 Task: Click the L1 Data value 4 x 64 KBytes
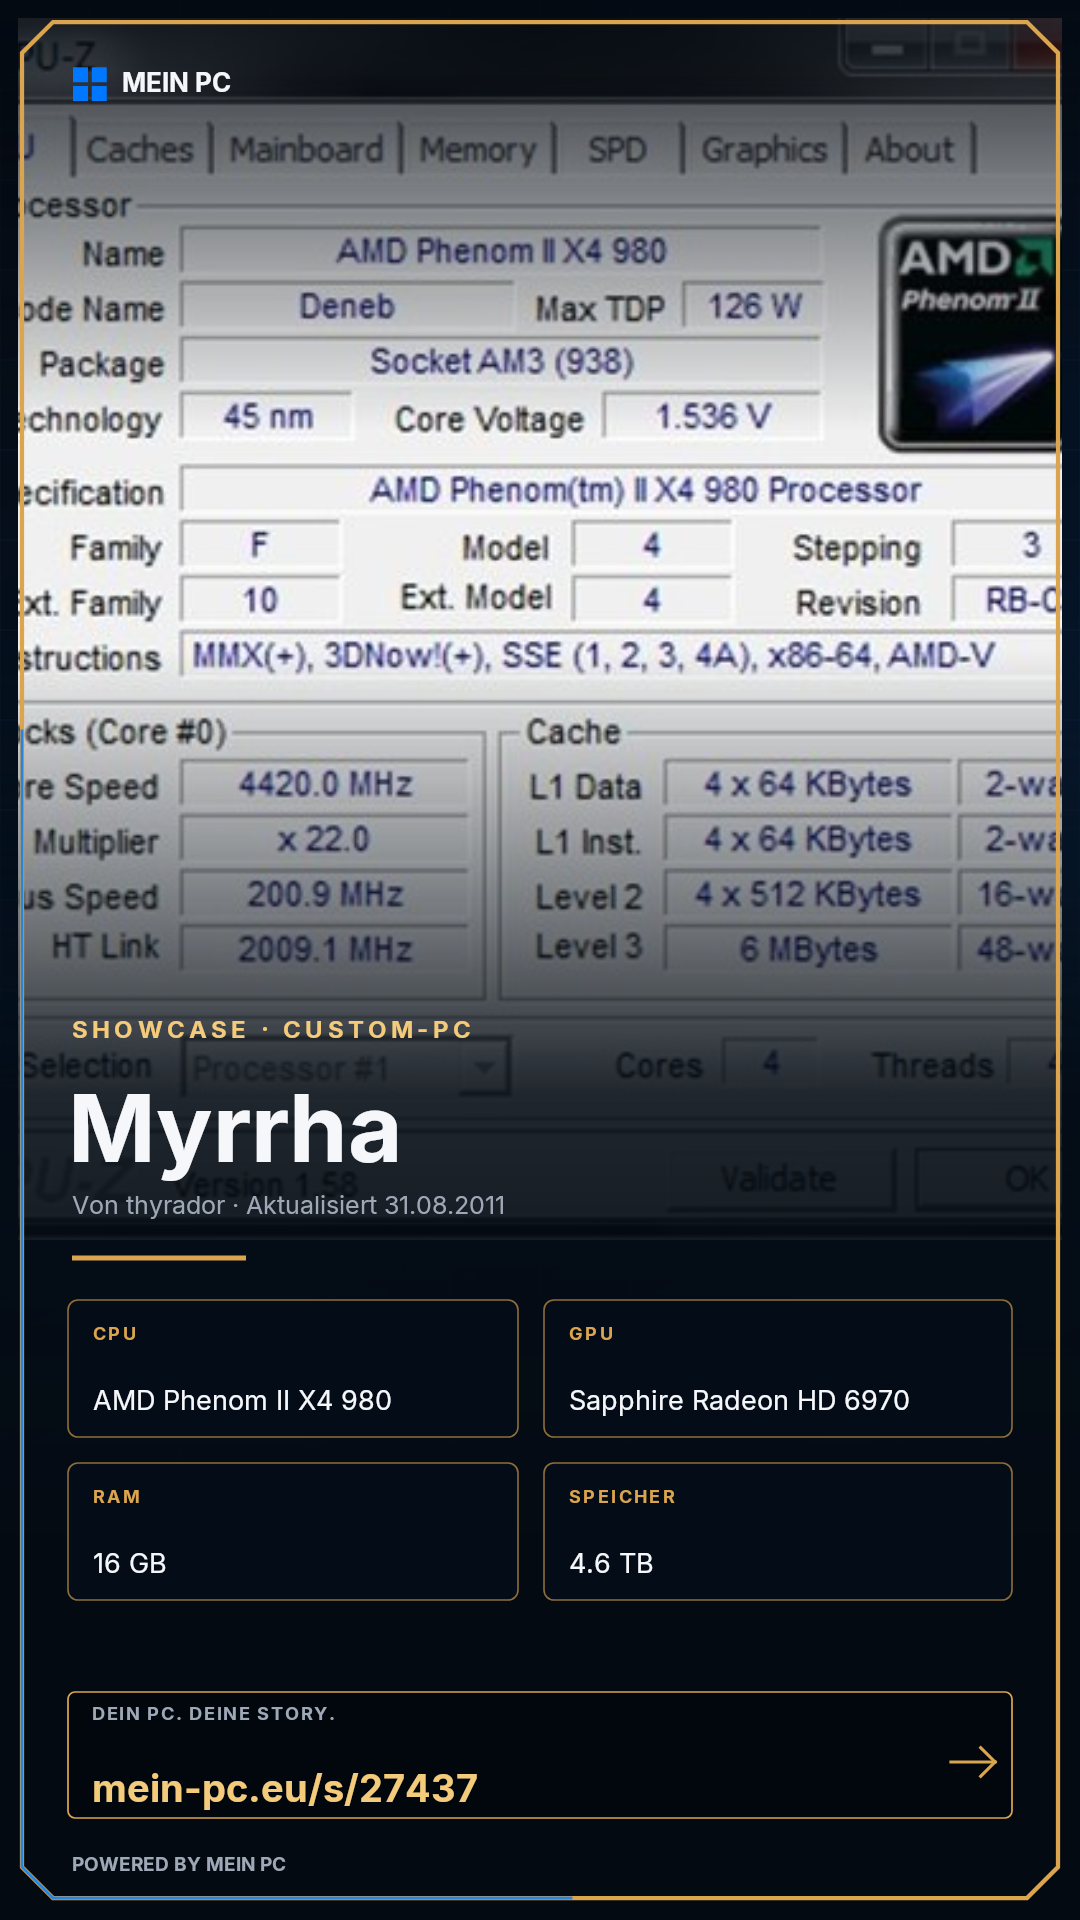point(808,784)
